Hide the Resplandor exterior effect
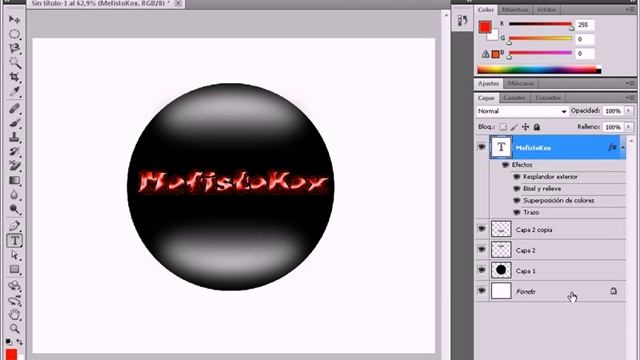This screenshot has width=640, height=360. coord(517,177)
